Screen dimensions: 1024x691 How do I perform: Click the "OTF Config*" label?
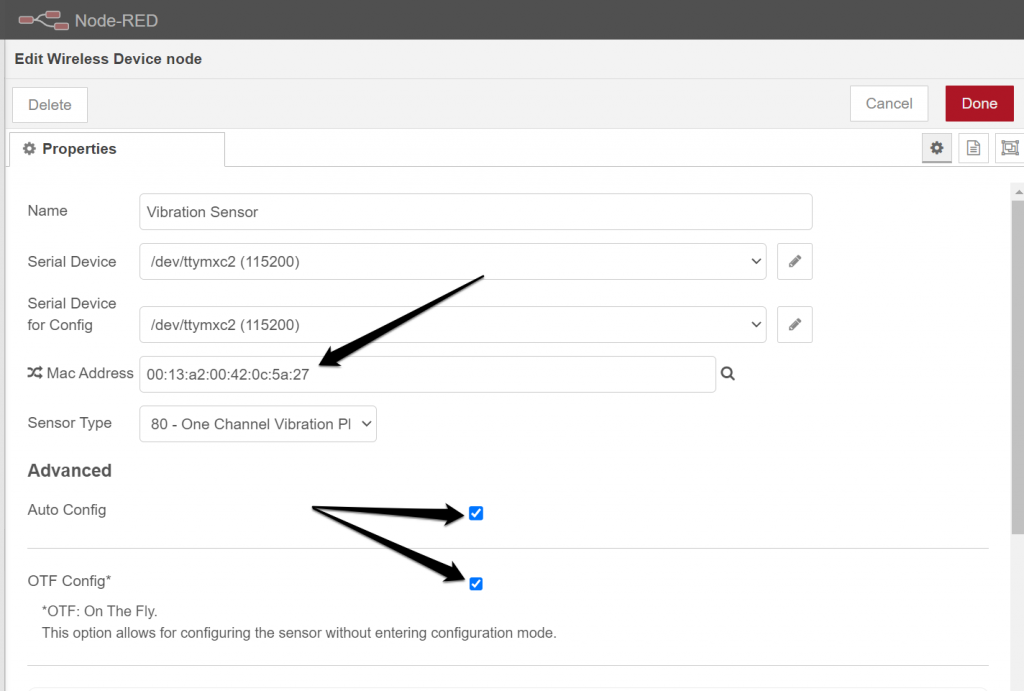(69, 581)
